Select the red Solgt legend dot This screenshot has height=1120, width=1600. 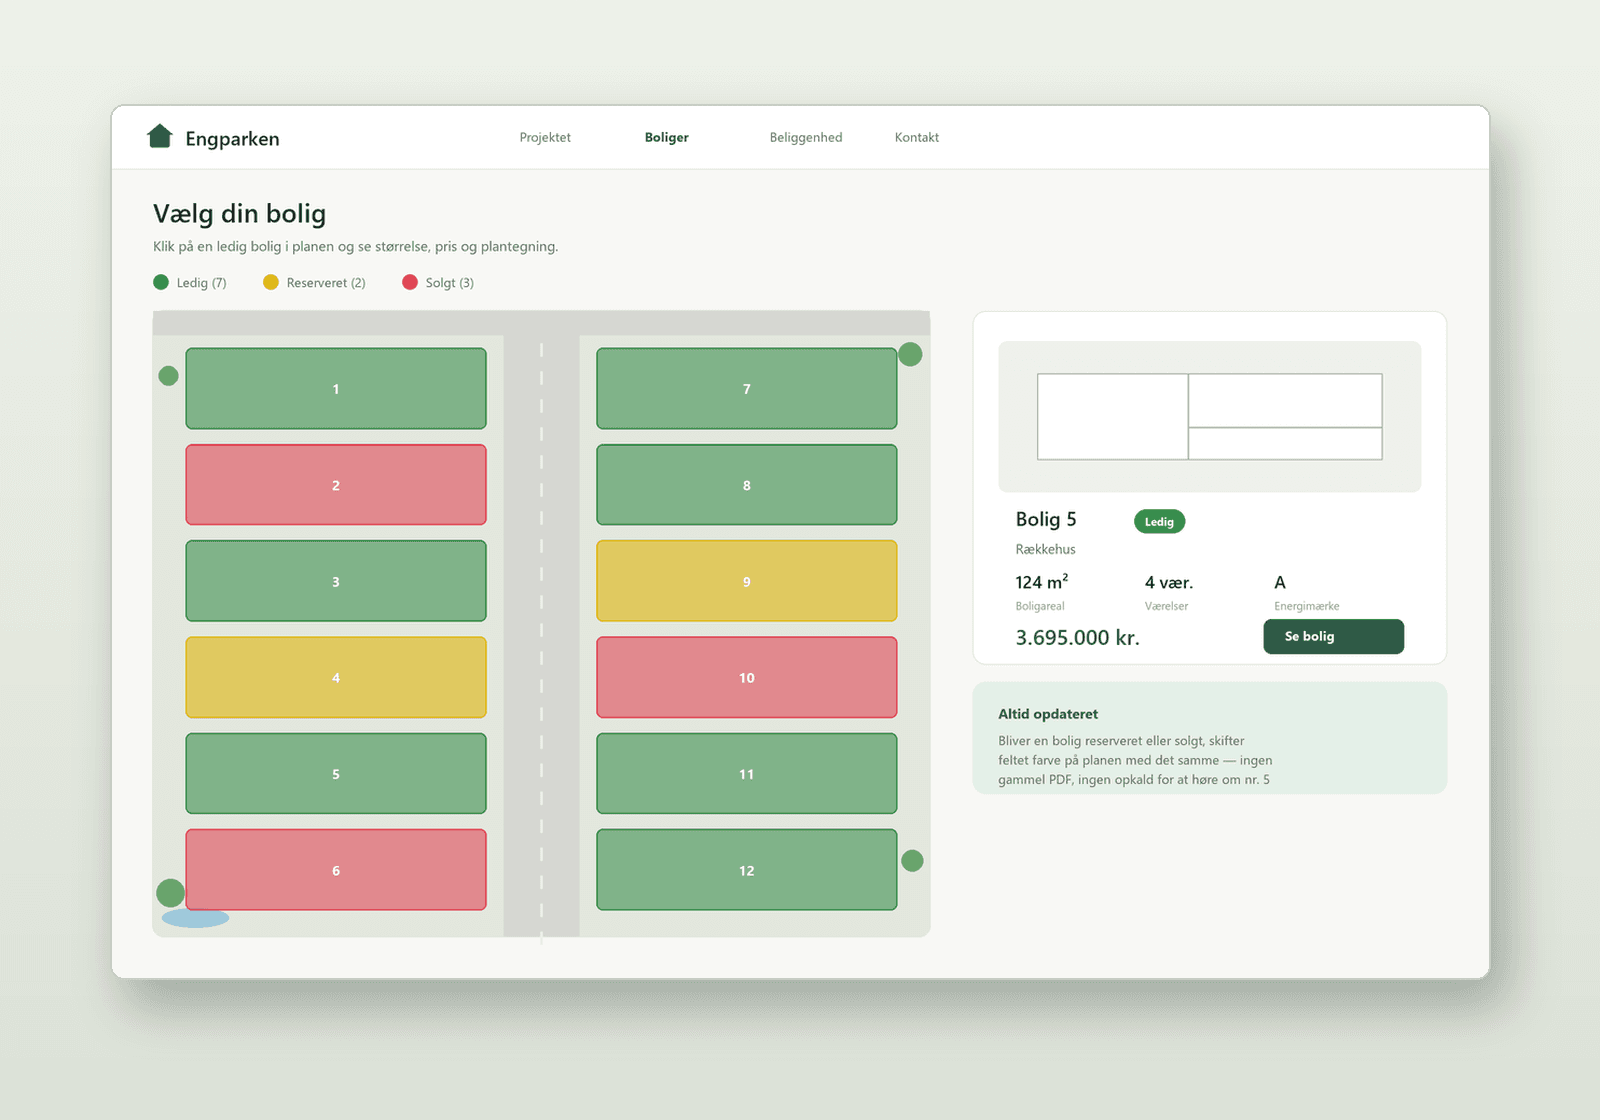[410, 282]
